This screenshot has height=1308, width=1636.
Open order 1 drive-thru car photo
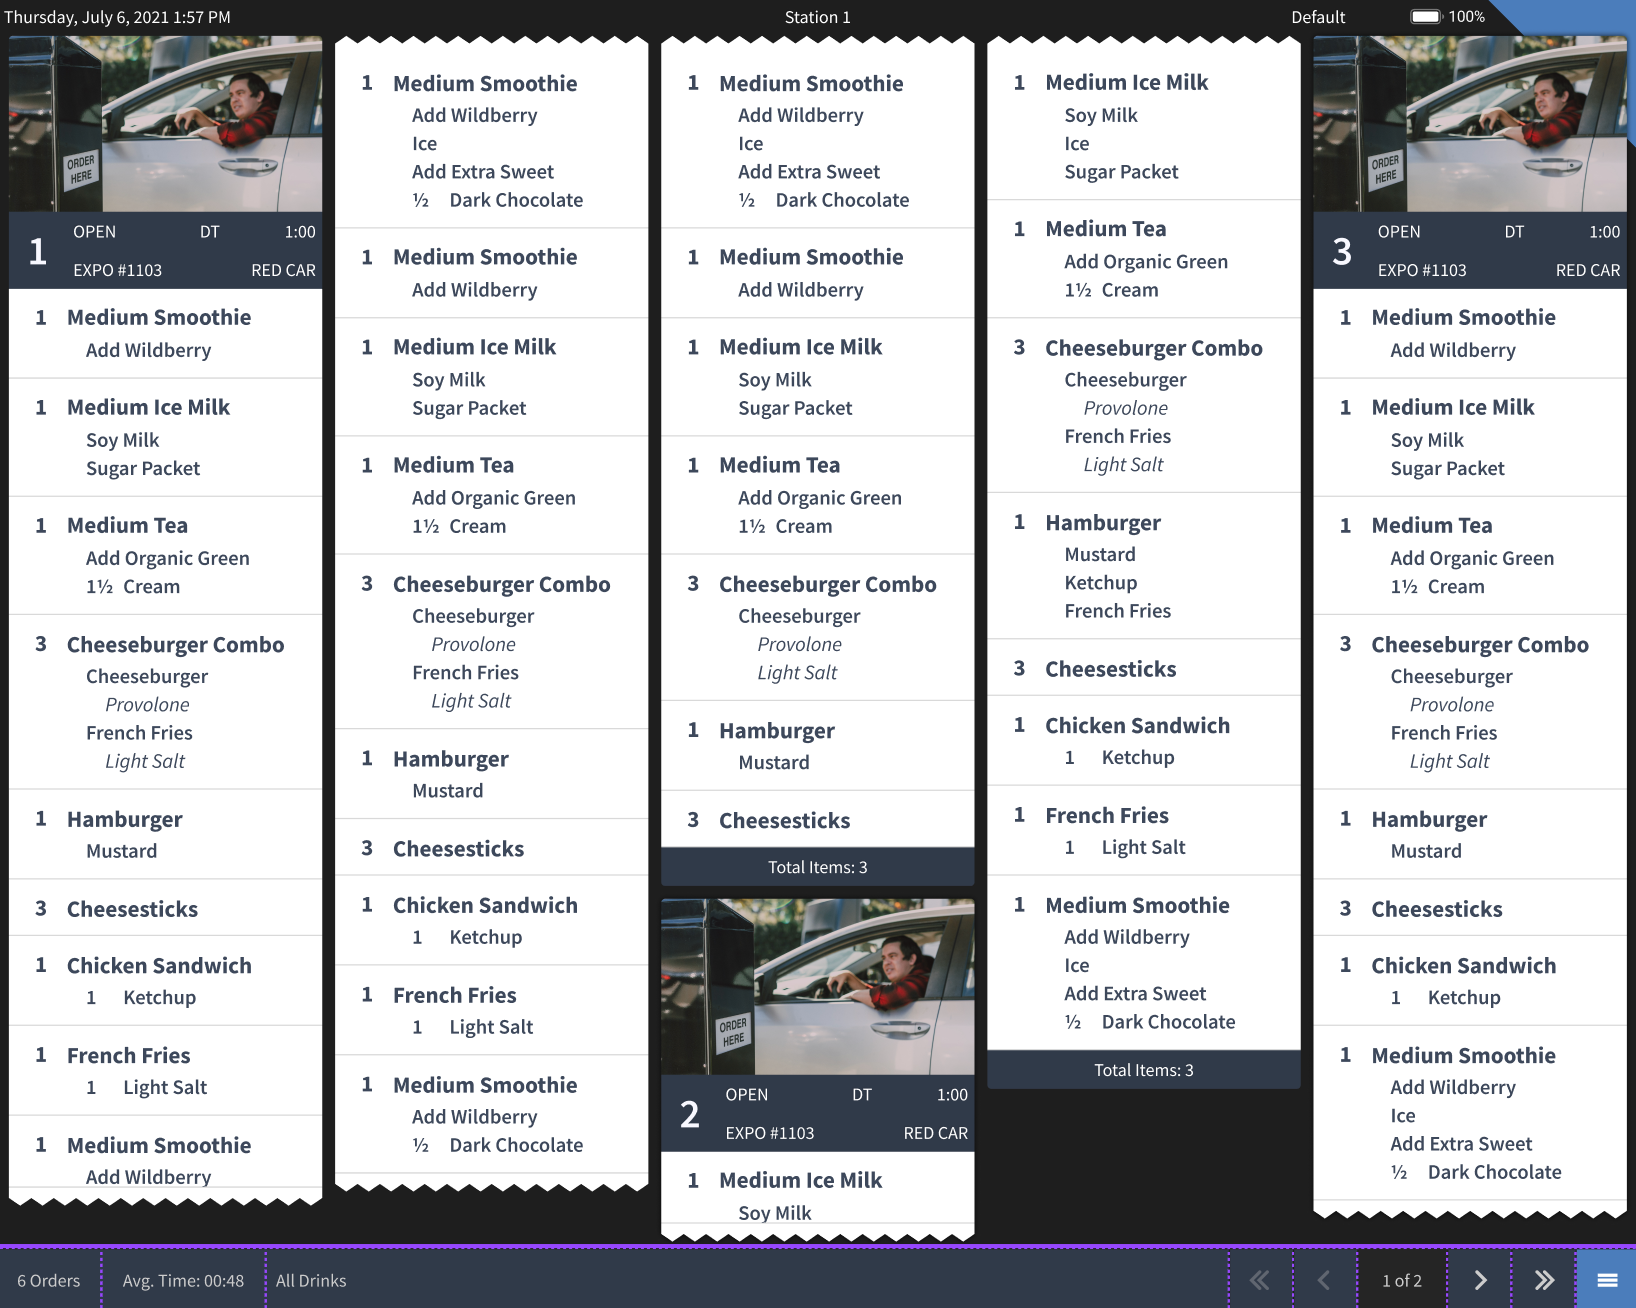tap(165, 124)
